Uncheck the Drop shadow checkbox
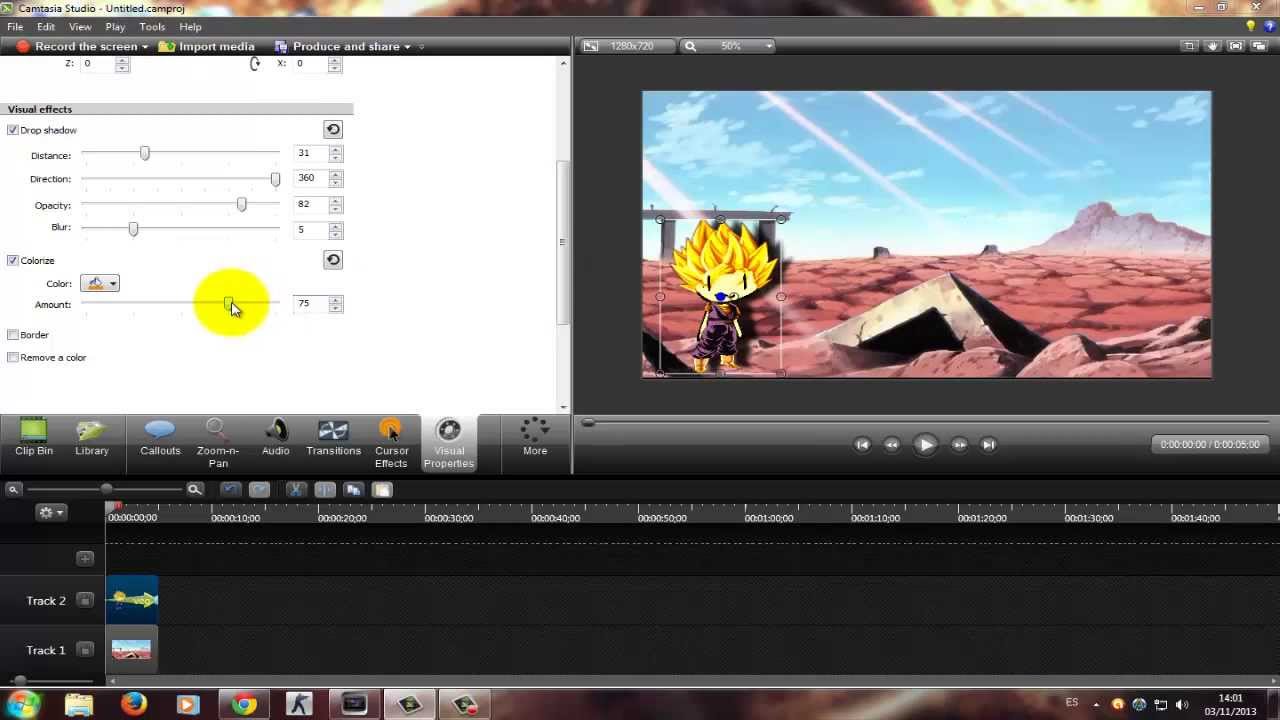Viewport: 1280px width, 720px height. coord(13,130)
